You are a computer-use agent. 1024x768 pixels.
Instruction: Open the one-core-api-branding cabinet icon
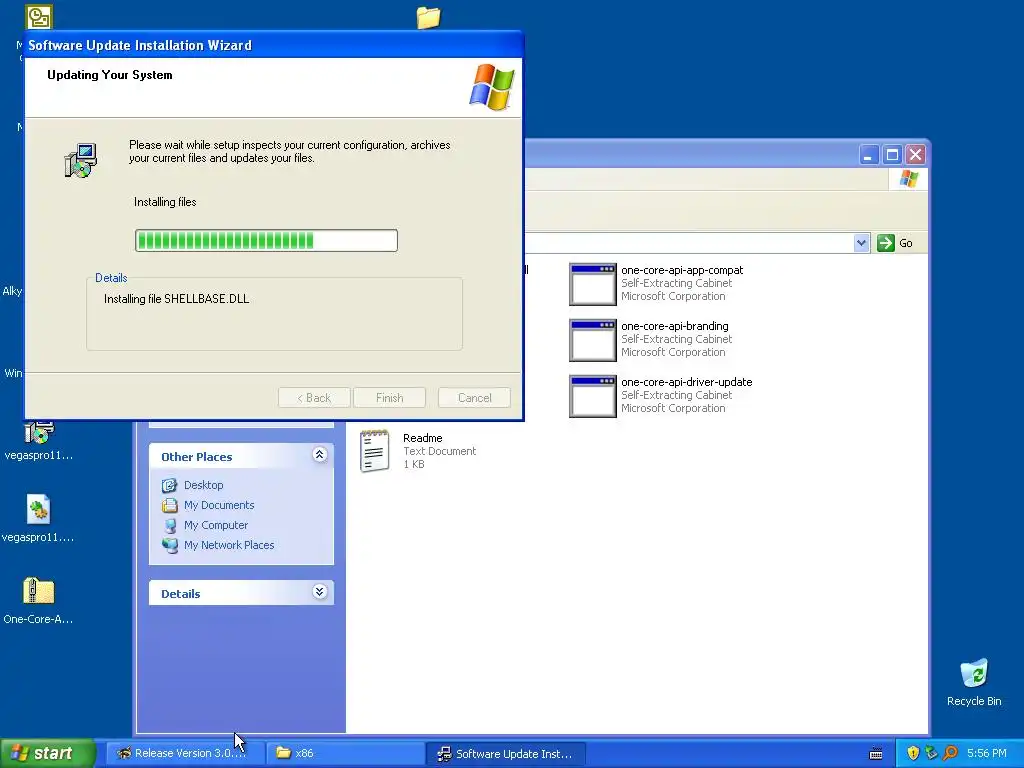click(592, 340)
